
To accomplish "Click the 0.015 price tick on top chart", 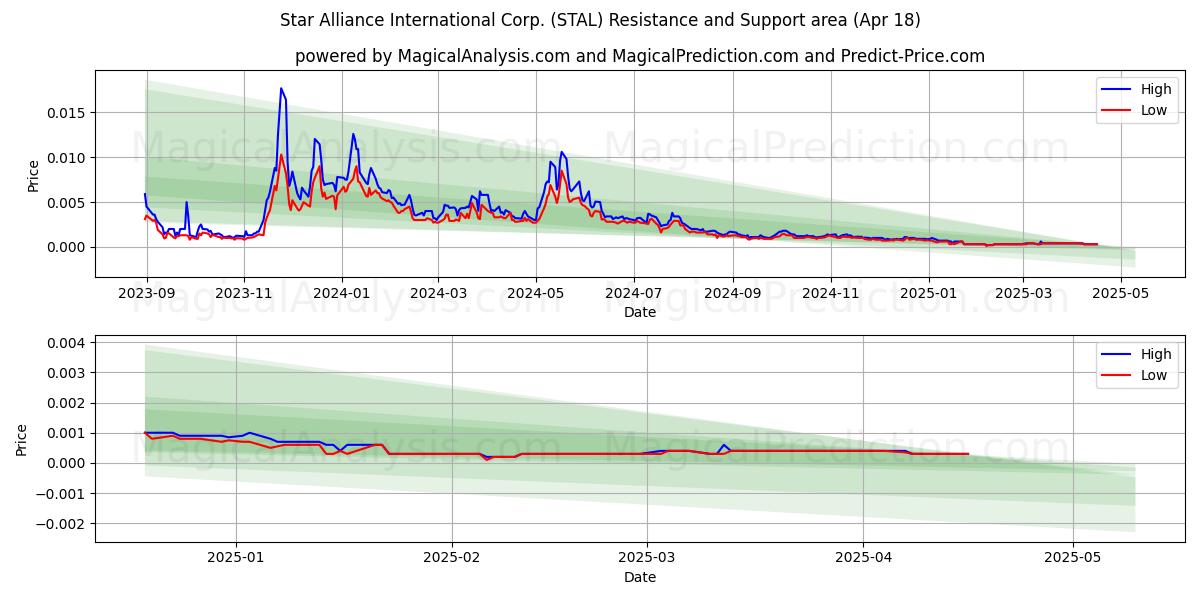I will click(x=68, y=113).
